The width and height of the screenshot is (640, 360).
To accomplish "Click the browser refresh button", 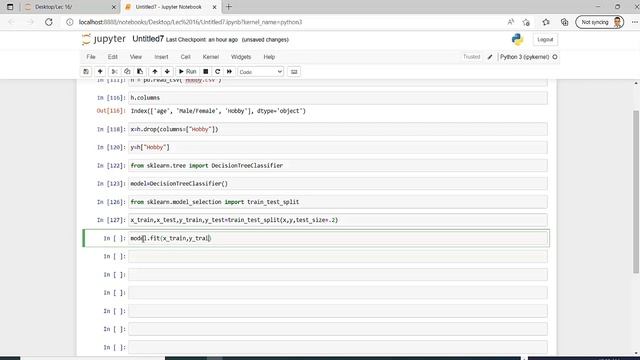I will (x=49, y=22).
